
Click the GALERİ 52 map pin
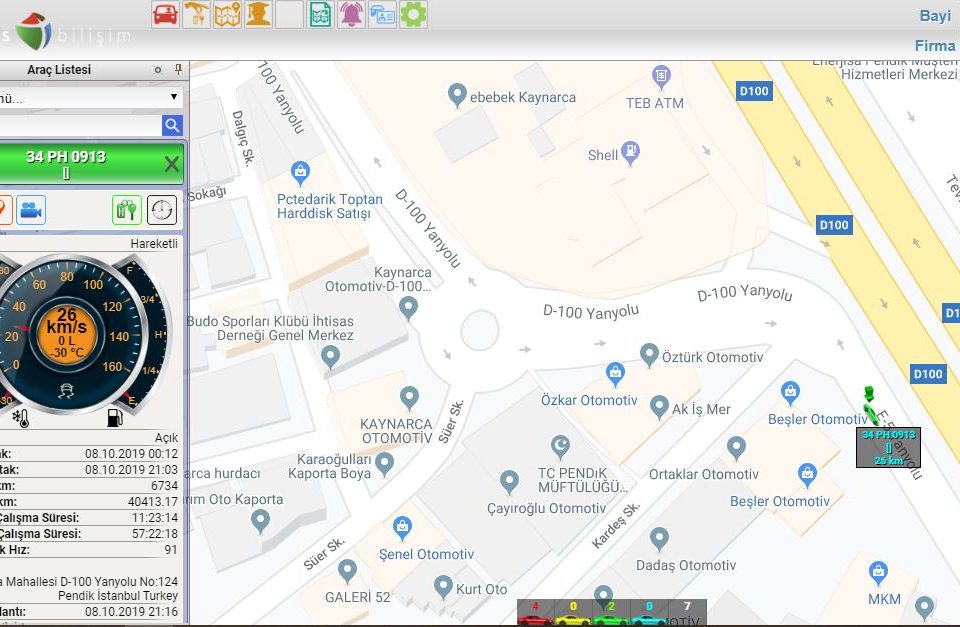coord(347,571)
